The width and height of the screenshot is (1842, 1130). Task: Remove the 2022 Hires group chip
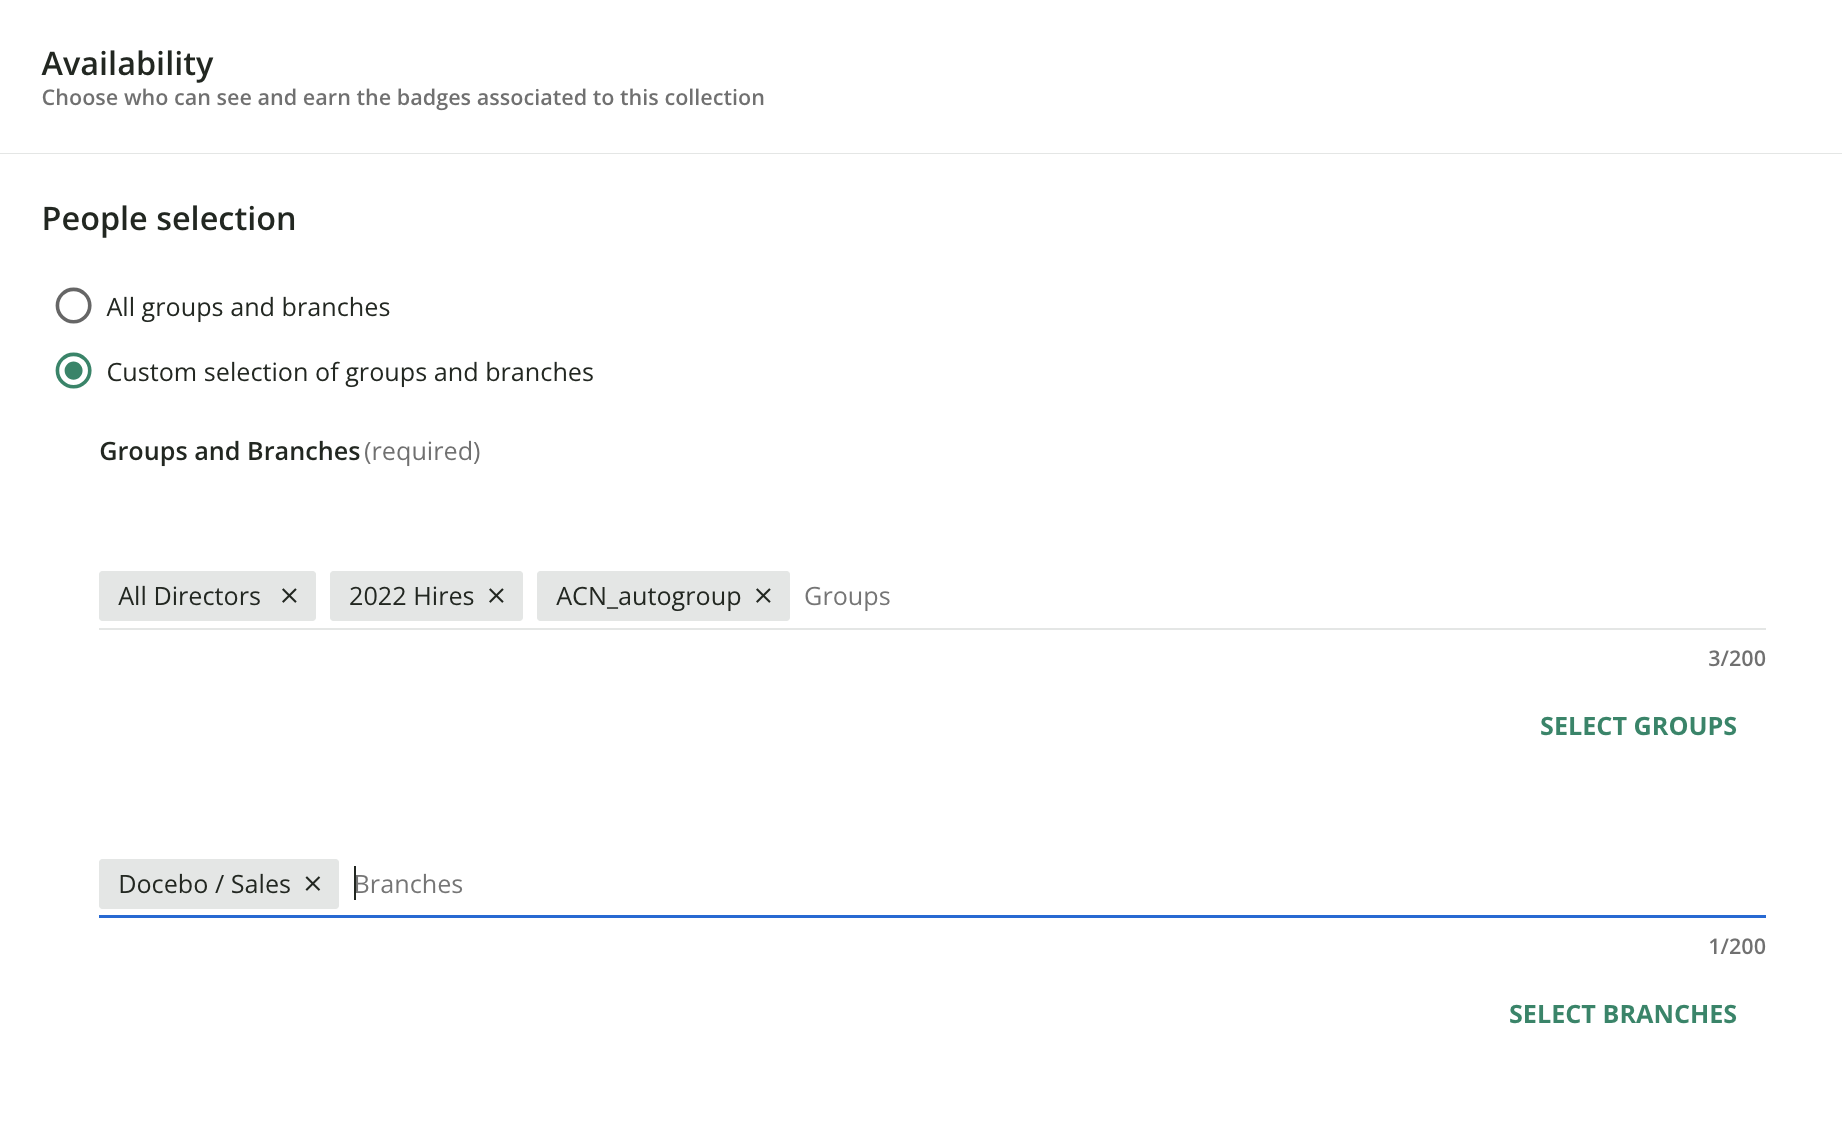click(496, 596)
